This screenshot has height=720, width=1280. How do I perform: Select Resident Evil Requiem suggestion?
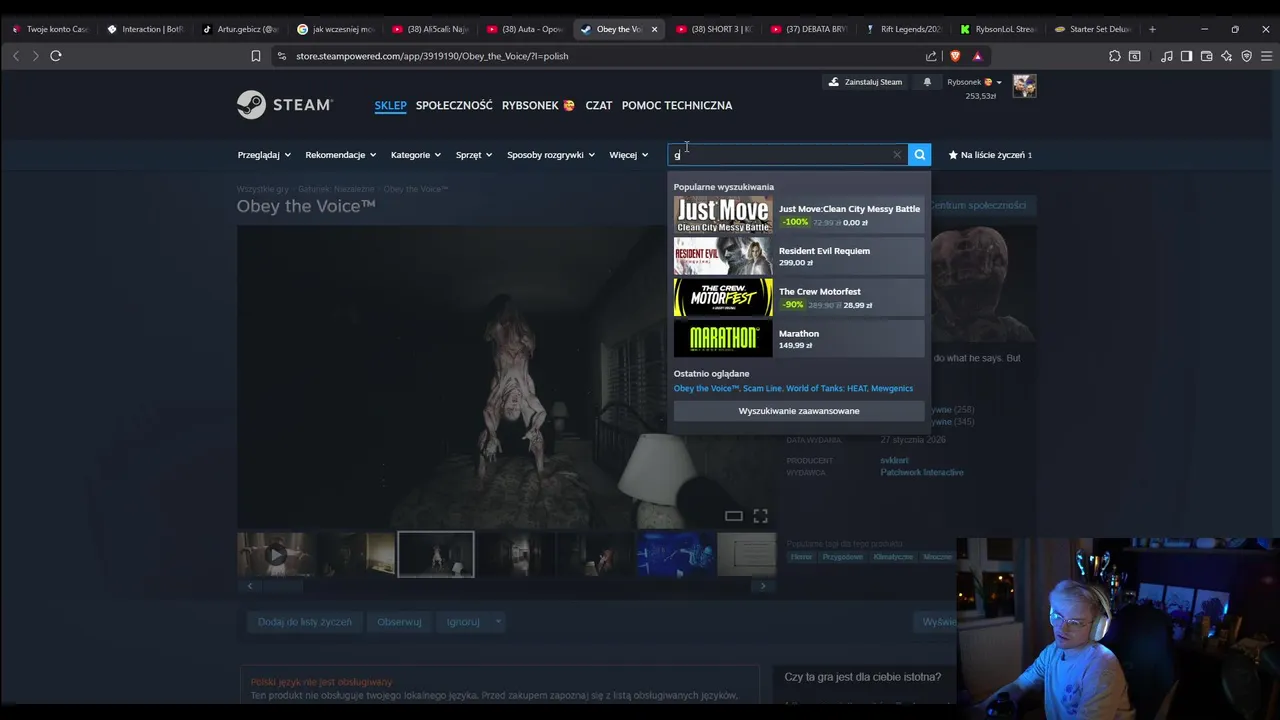[x=799, y=256]
